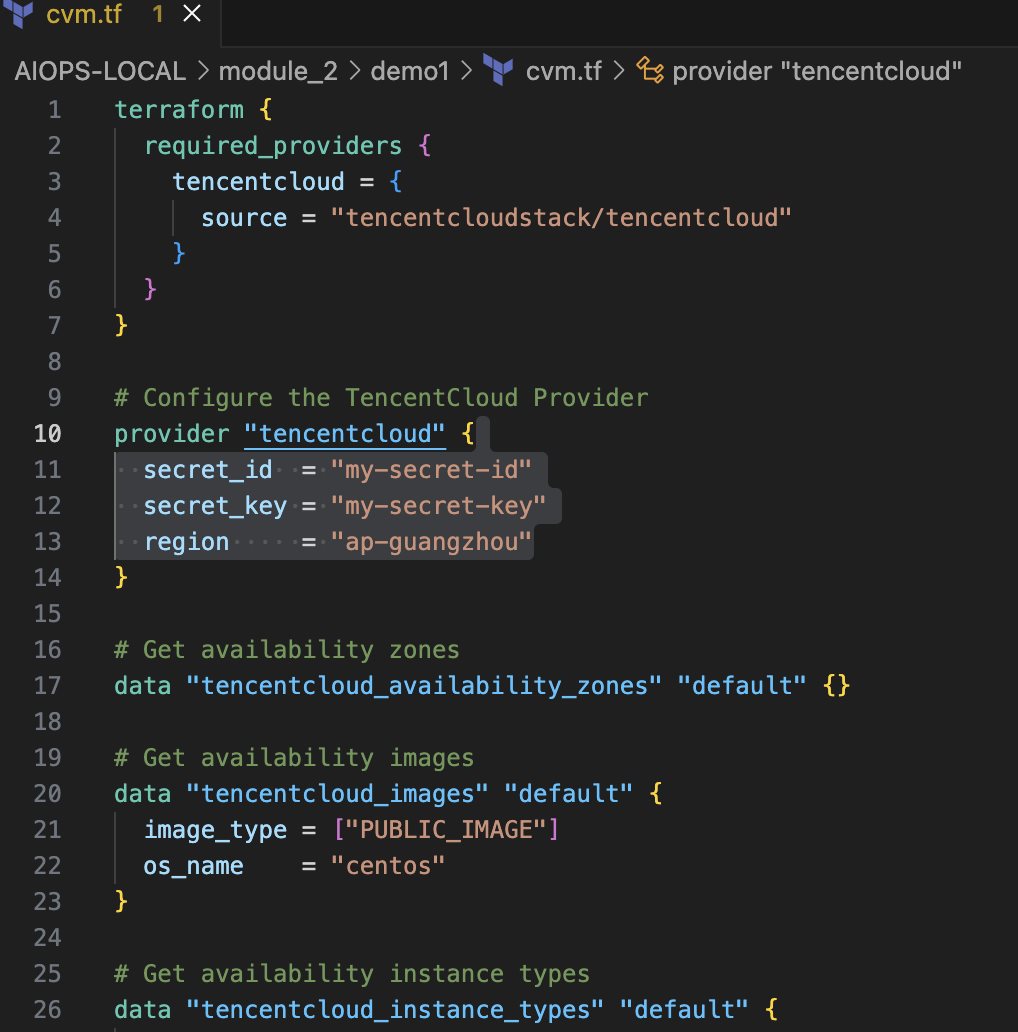Click the terraform keyword on line 1
Viewport: 1018px width, 1032px height.
(x=179, y=110)
